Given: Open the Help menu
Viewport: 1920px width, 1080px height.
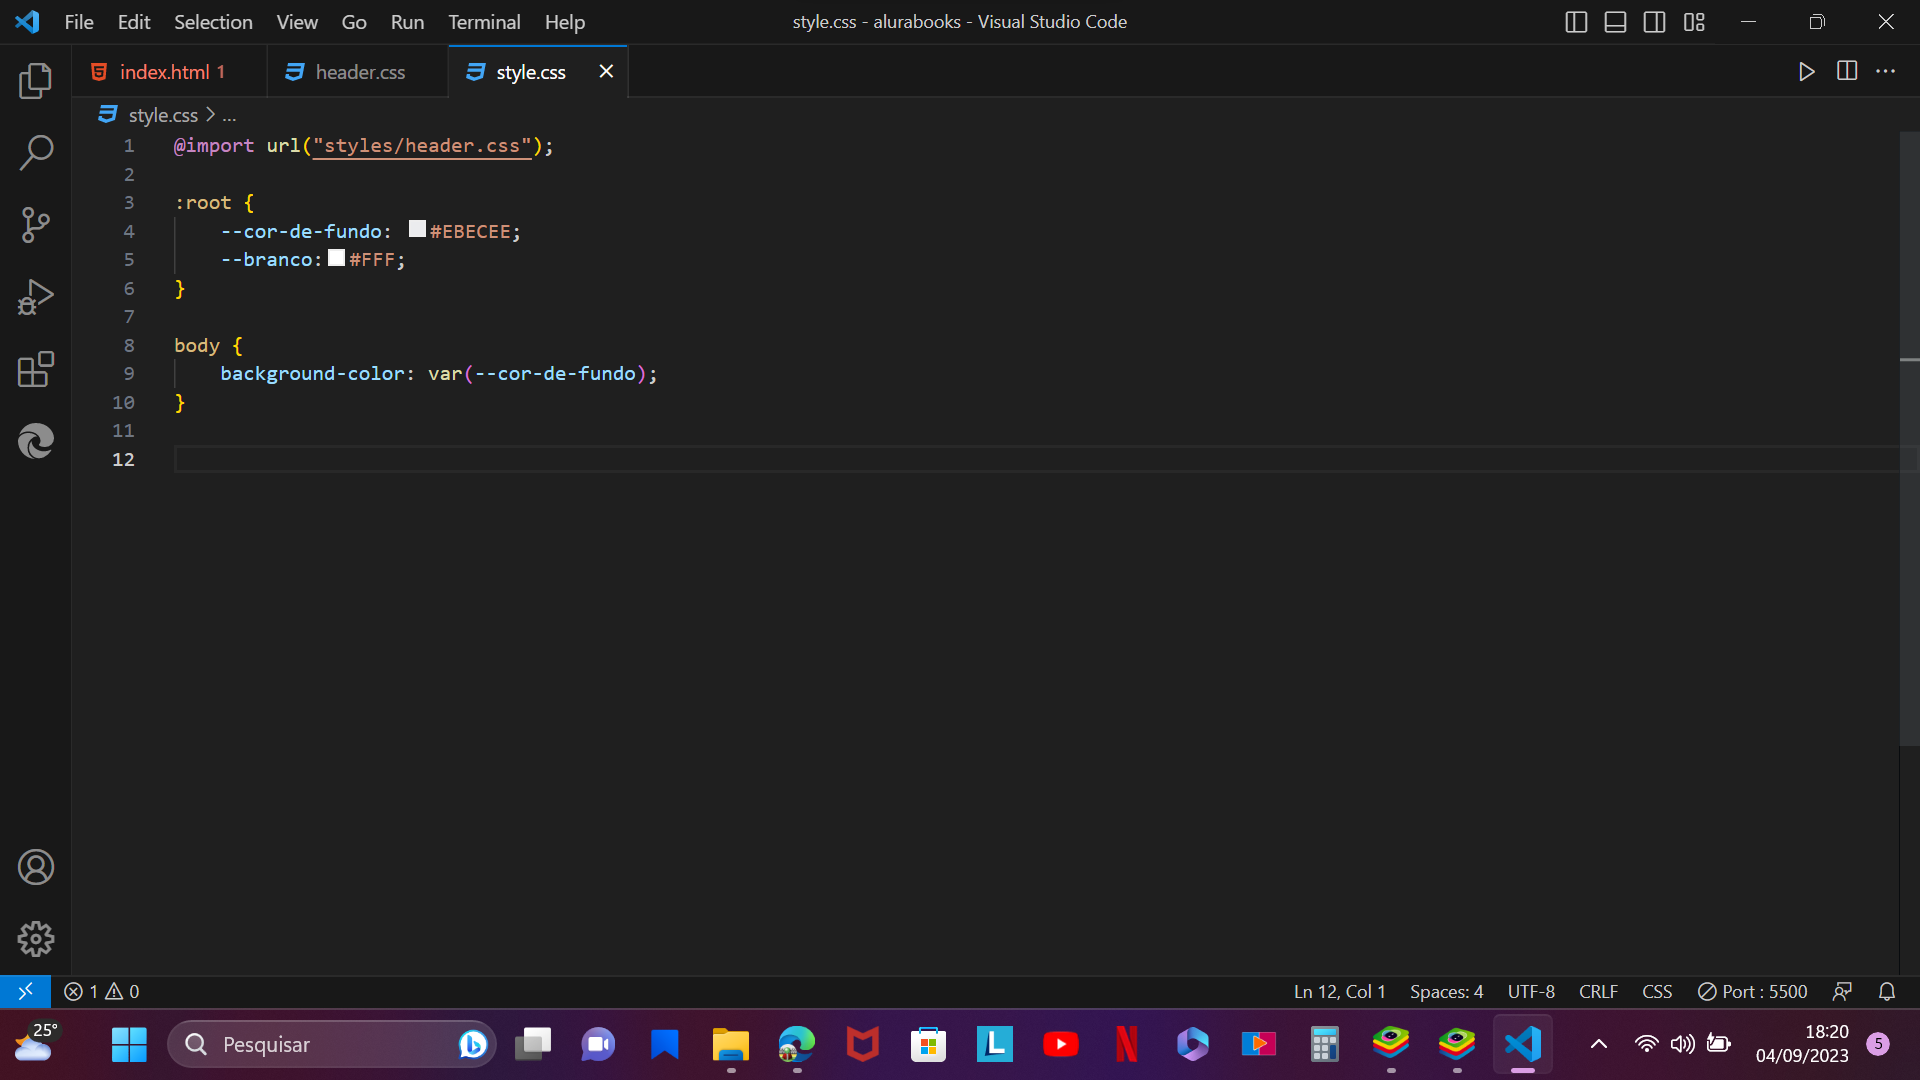Looking at the screenshot, I should 565,22.
